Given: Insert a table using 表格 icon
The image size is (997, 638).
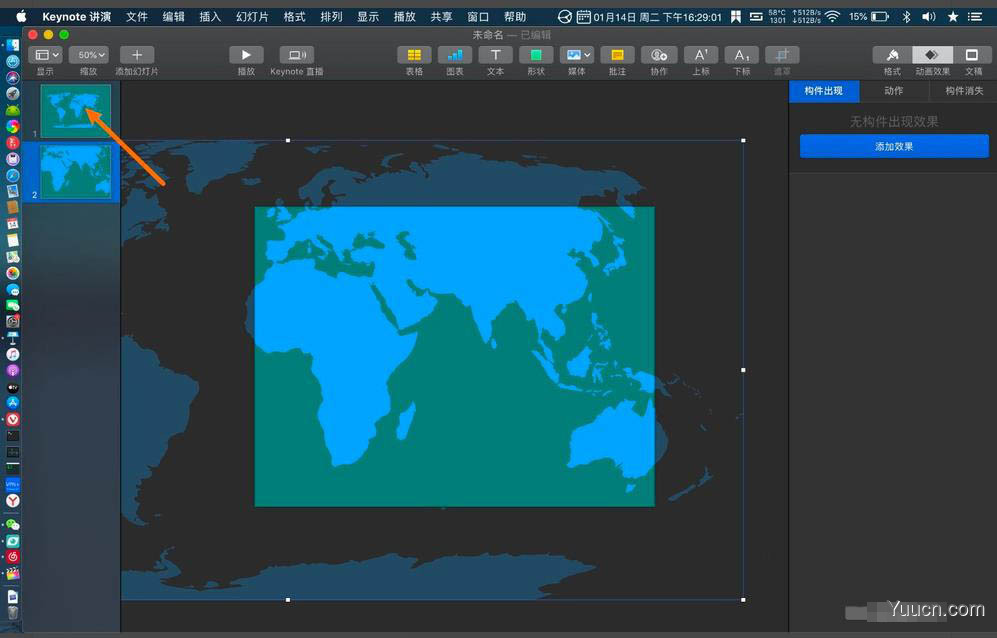Looking at the screenshot, I should [x=414, y=55].
